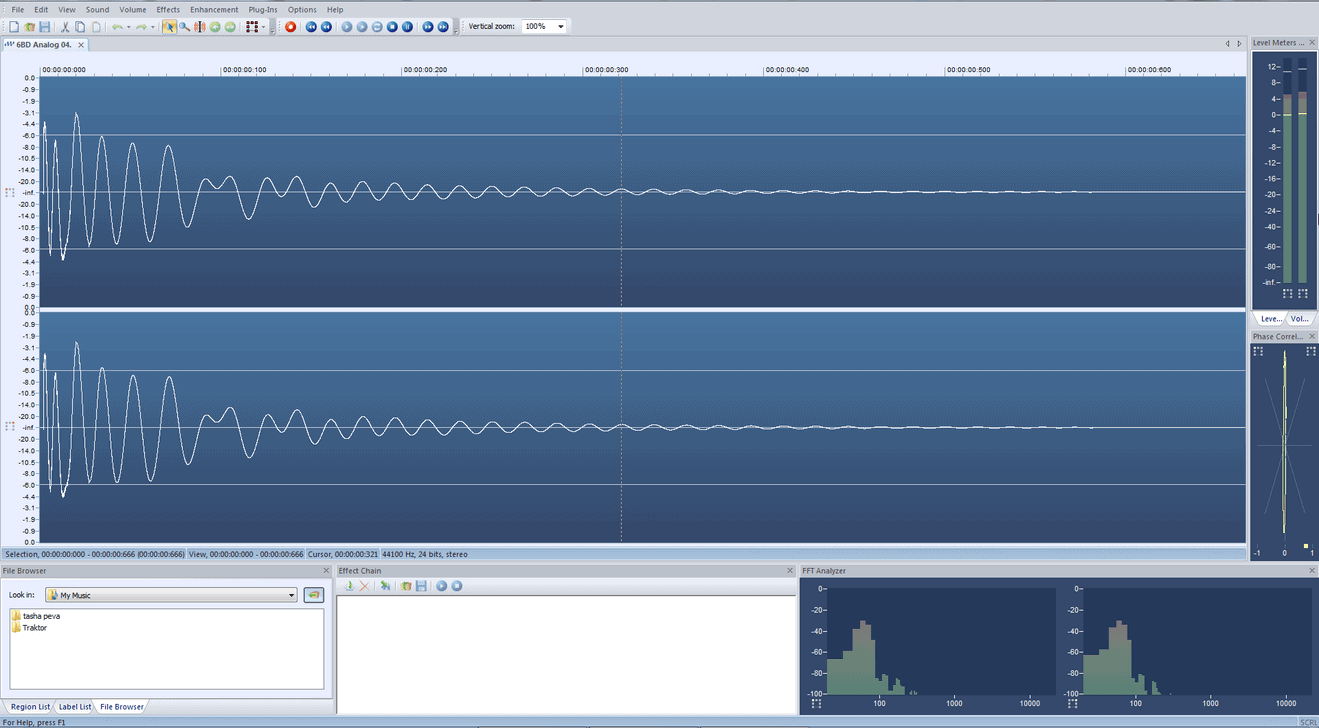Switch to the Region List tab
The height and width of the screenshot is (728, 1319).
pyautogui.click(x=30, y=707)
